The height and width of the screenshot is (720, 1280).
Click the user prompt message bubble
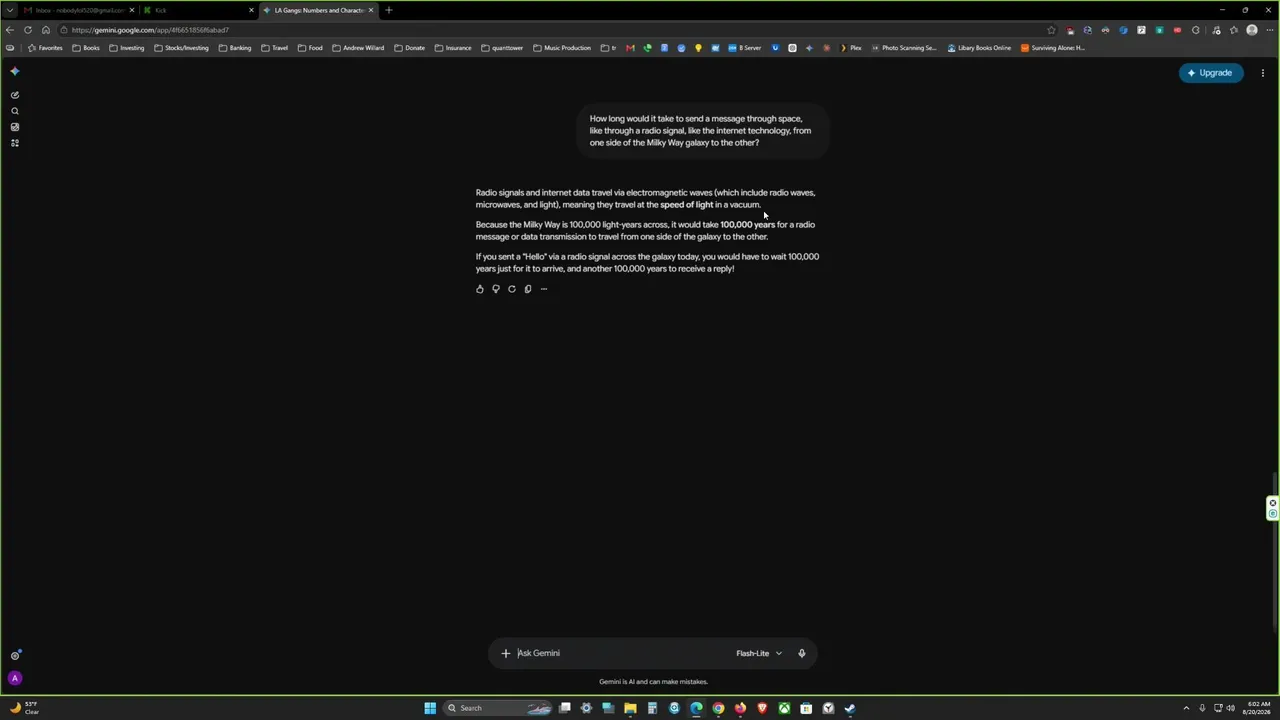pos(704,131)
